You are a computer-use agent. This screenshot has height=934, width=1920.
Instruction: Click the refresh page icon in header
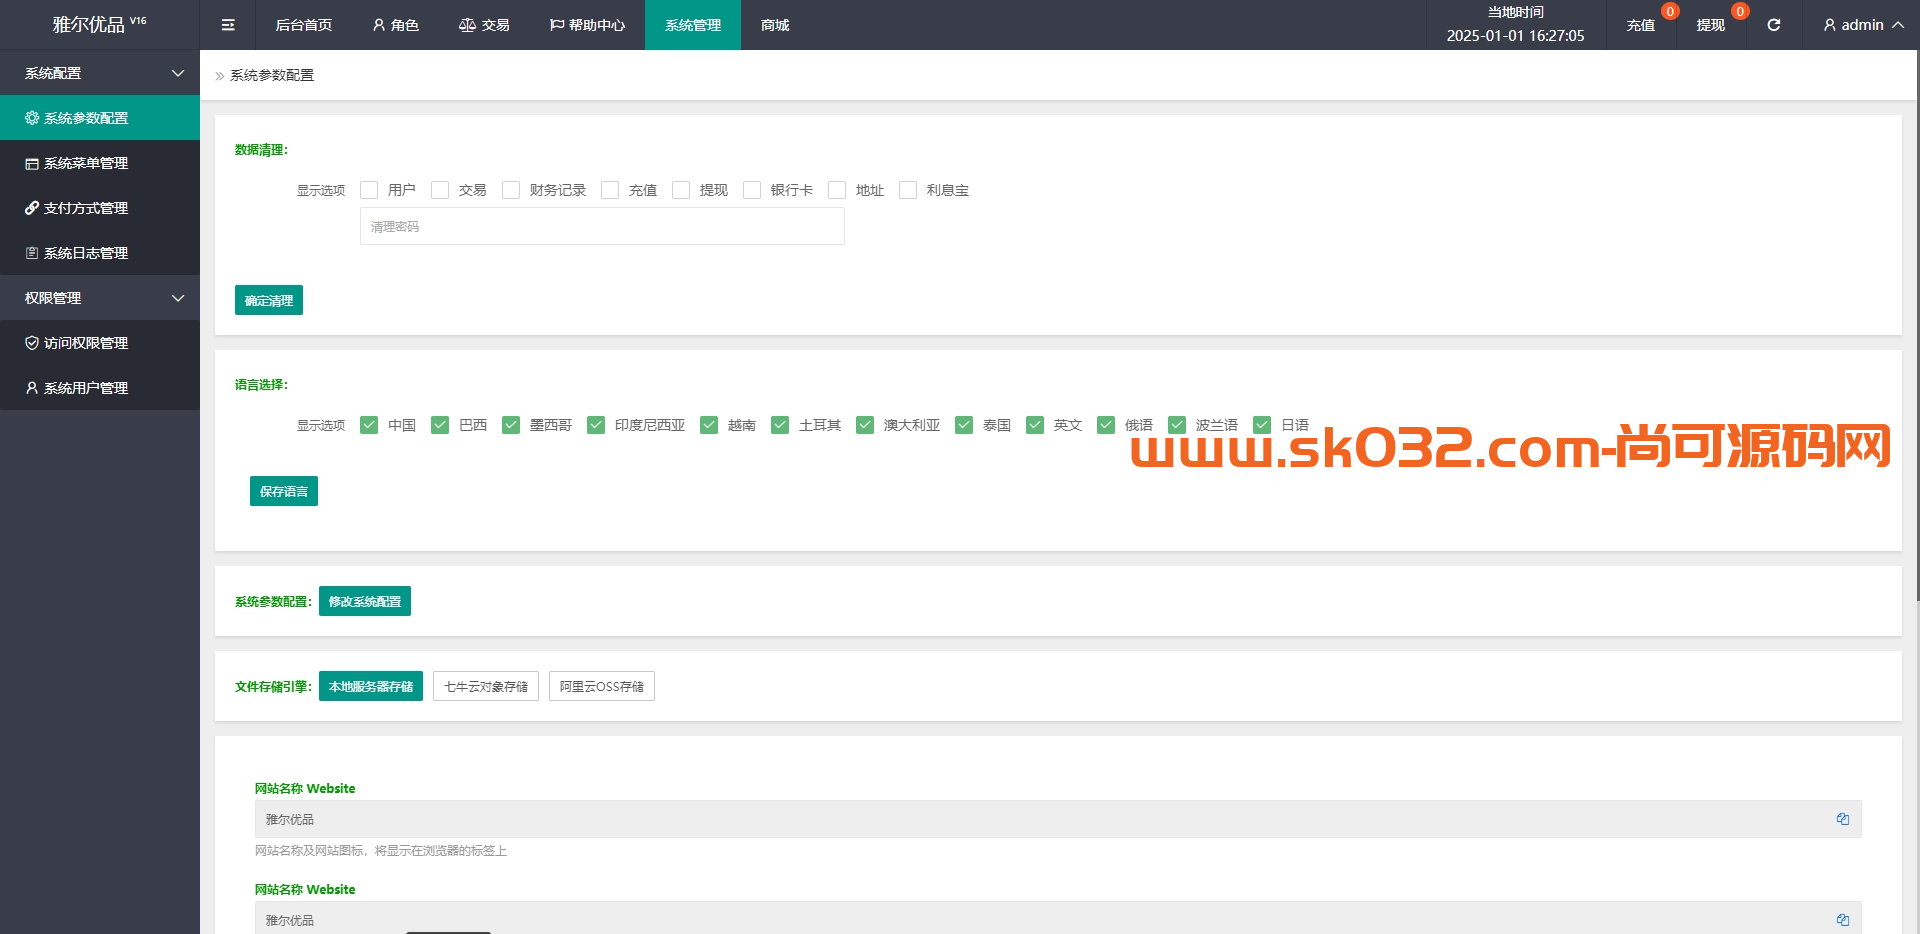(x=1773, y=25)
